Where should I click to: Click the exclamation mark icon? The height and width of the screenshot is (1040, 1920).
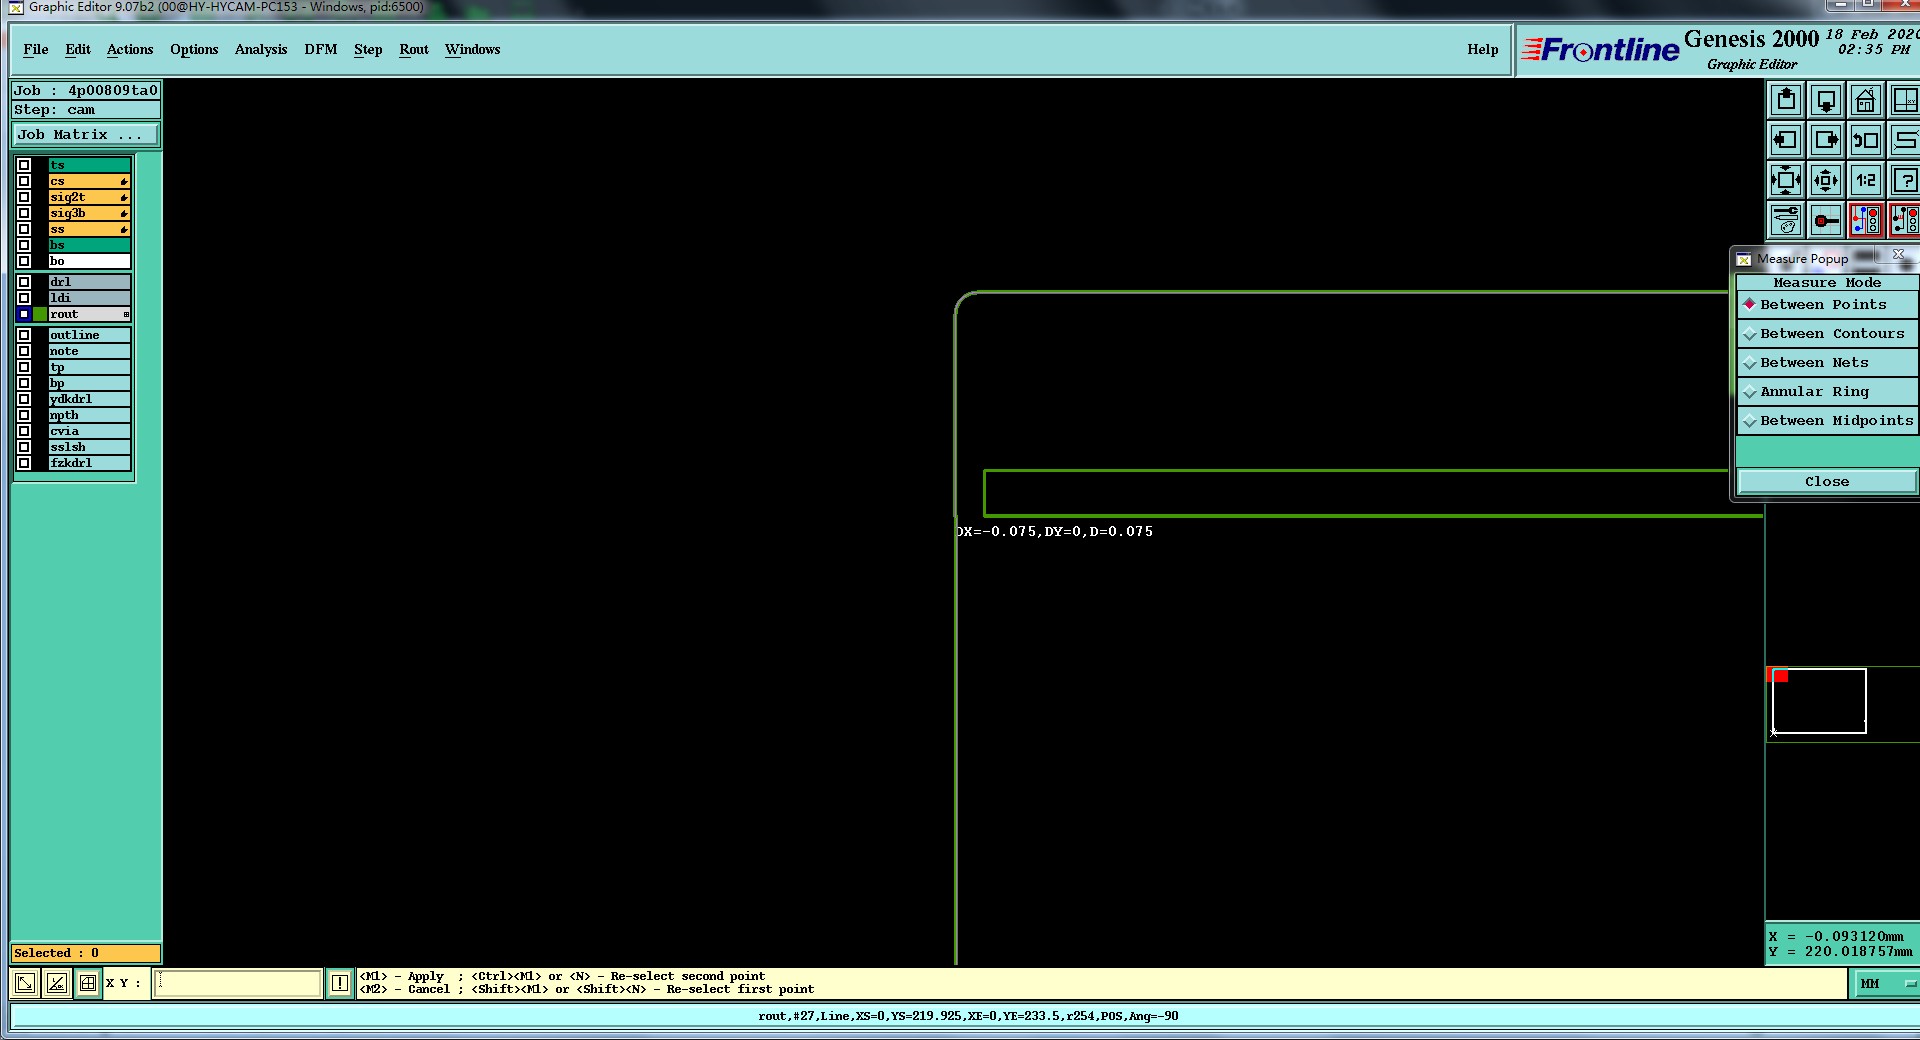tap(340, 983)
